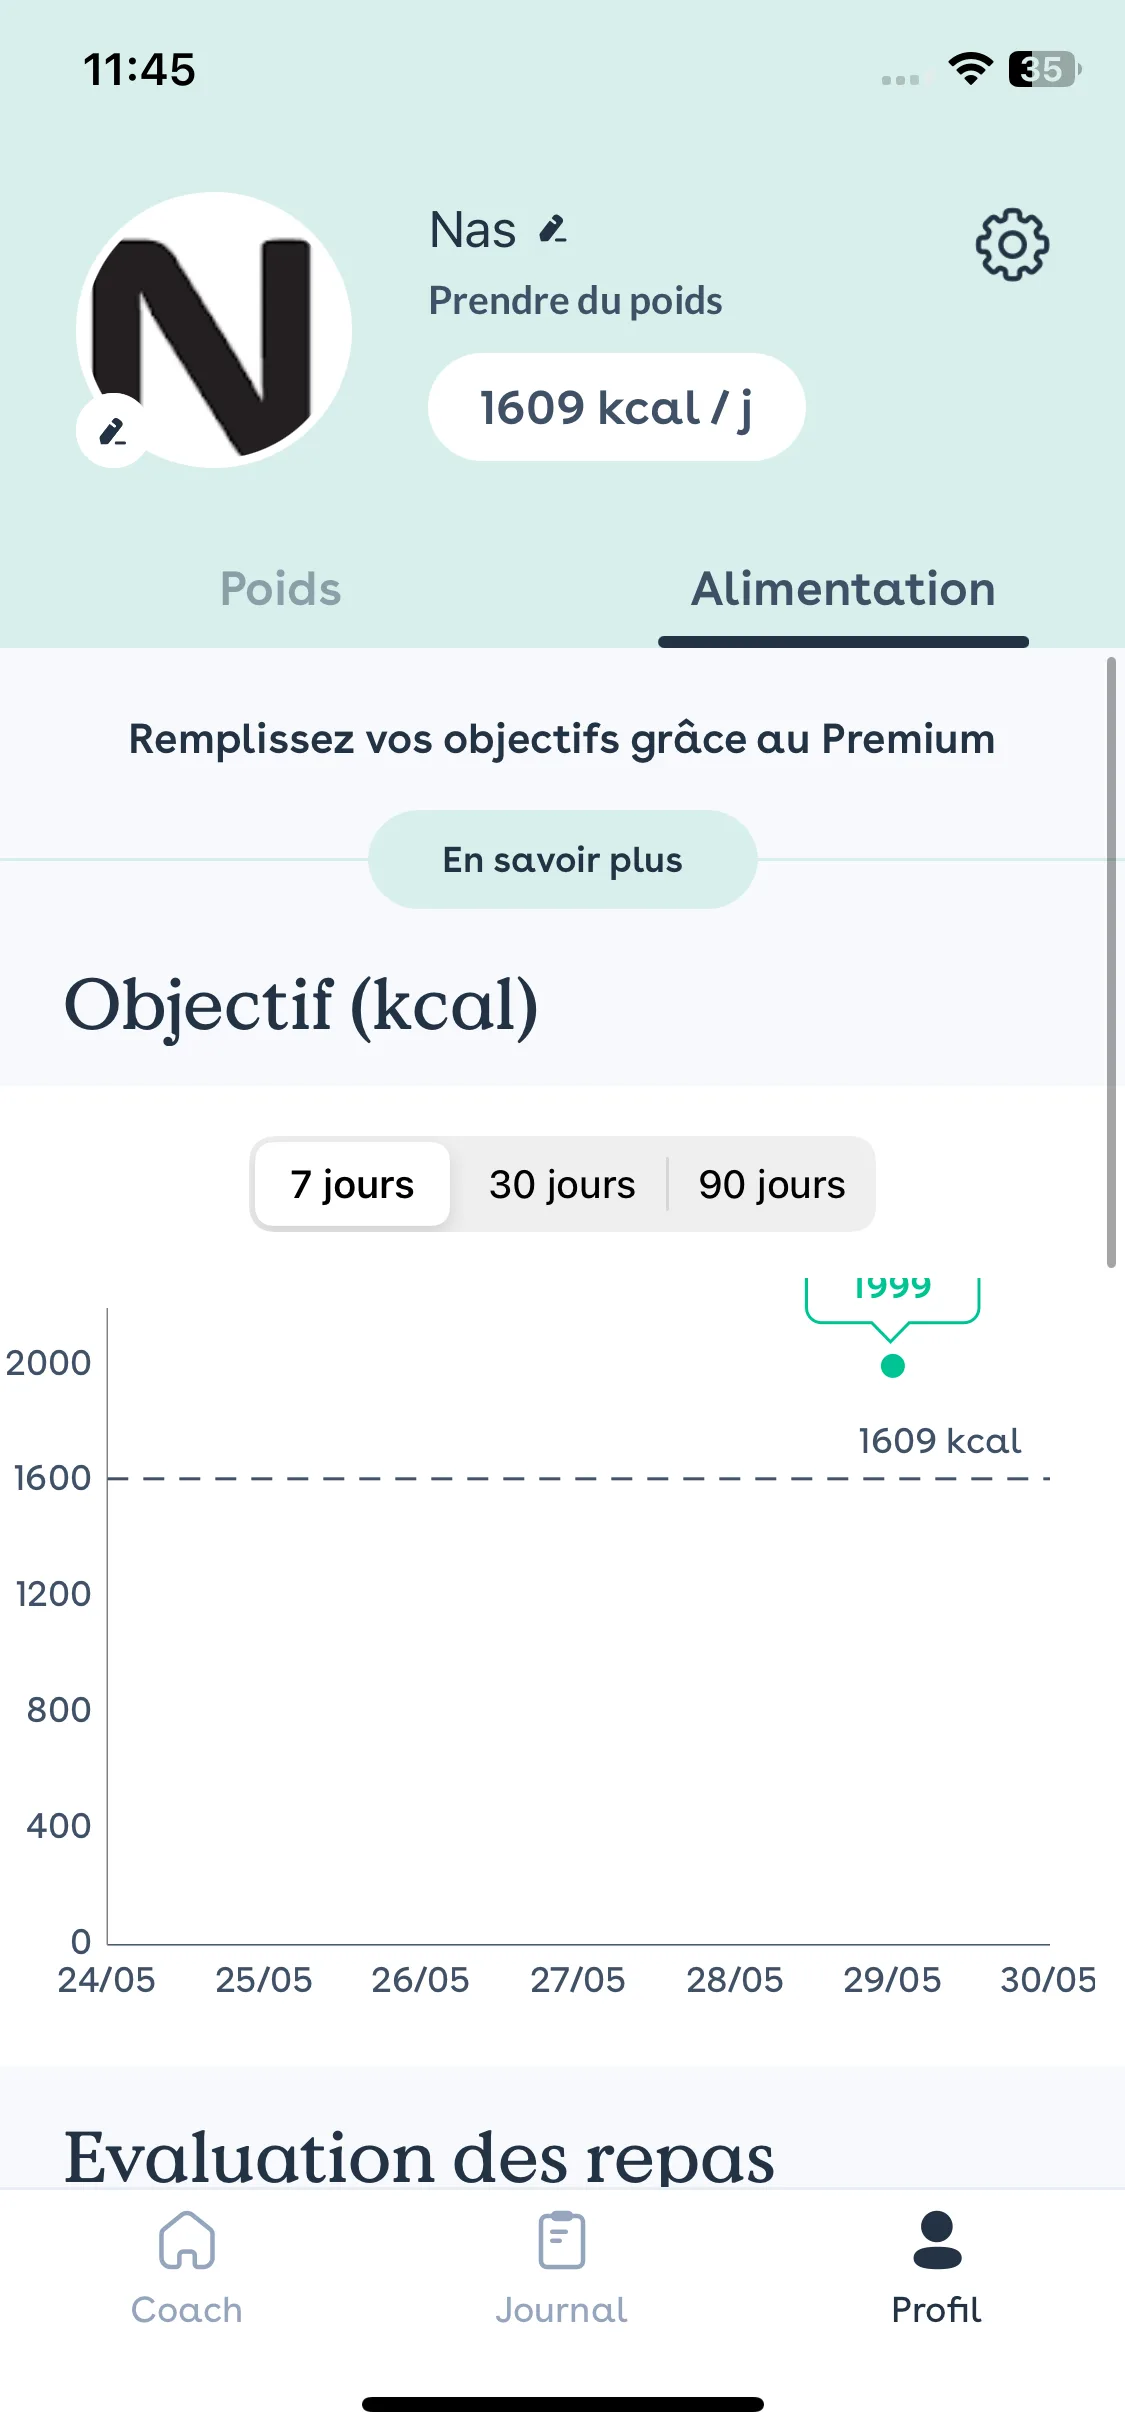Open the Coach tab icon
Screen dimensions: 1125x2436
187,2239
